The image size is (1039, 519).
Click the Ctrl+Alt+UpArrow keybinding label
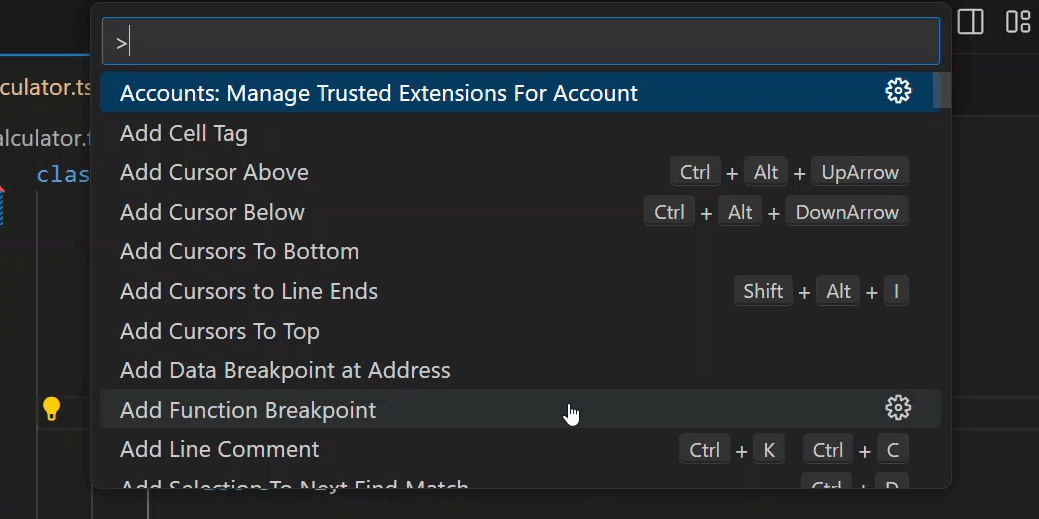(x=789, y=172)
